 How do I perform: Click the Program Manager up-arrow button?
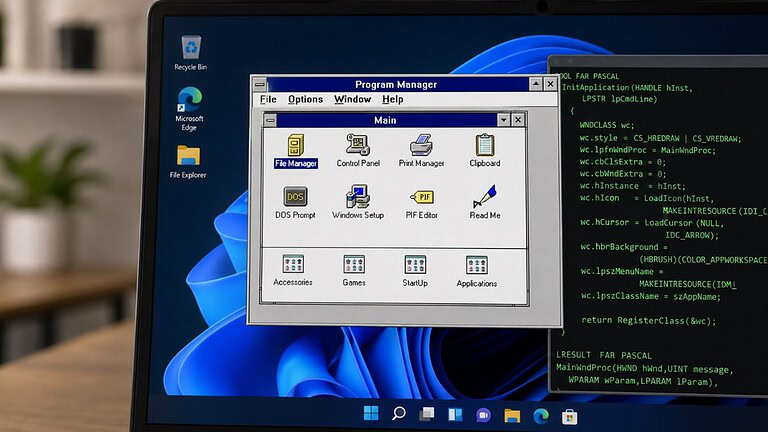[x=536, y=84]
